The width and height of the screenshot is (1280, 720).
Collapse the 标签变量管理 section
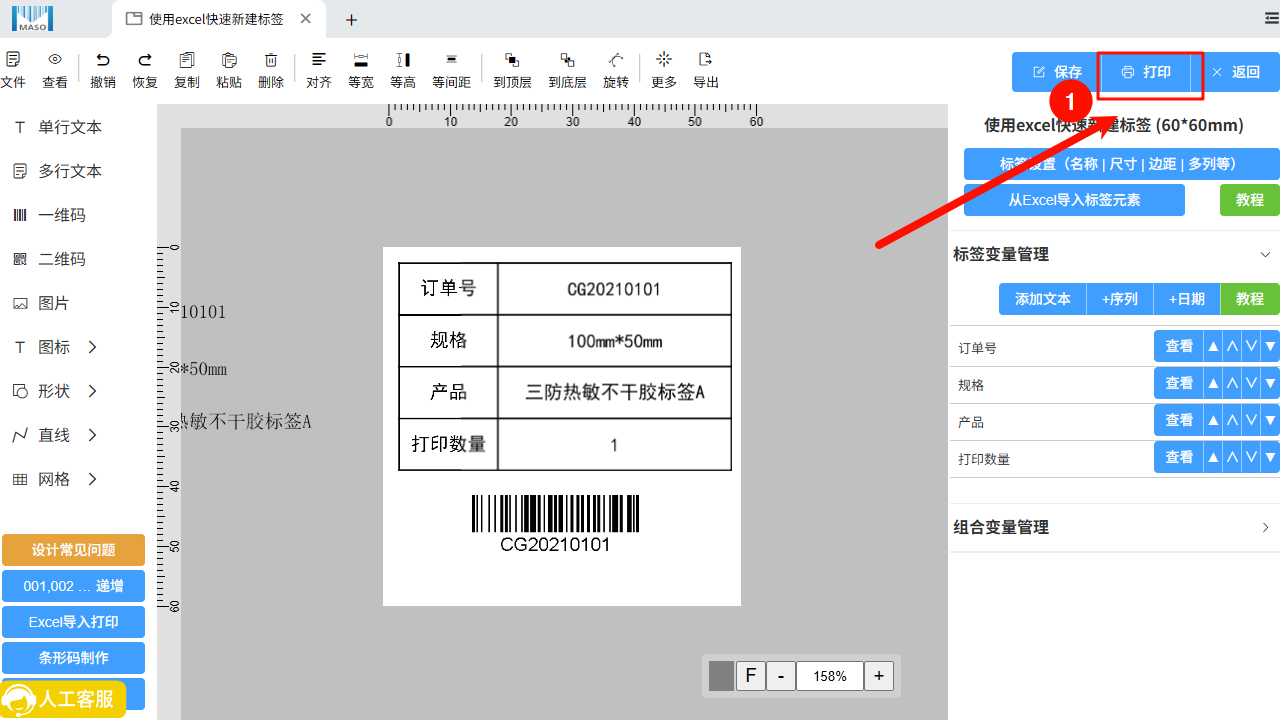1265,255
